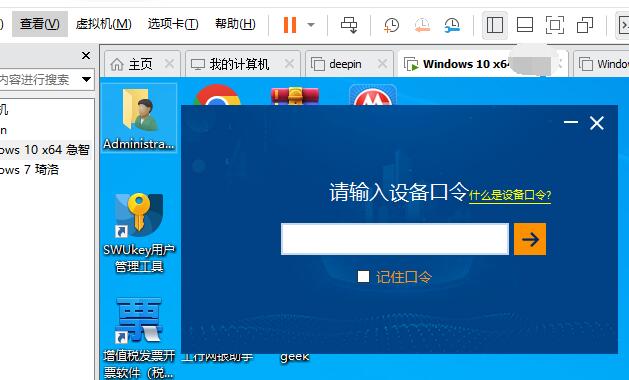Toggle the thumbnail bar view icon
Viewport: 629px width, 380px height.
[525, 25]
